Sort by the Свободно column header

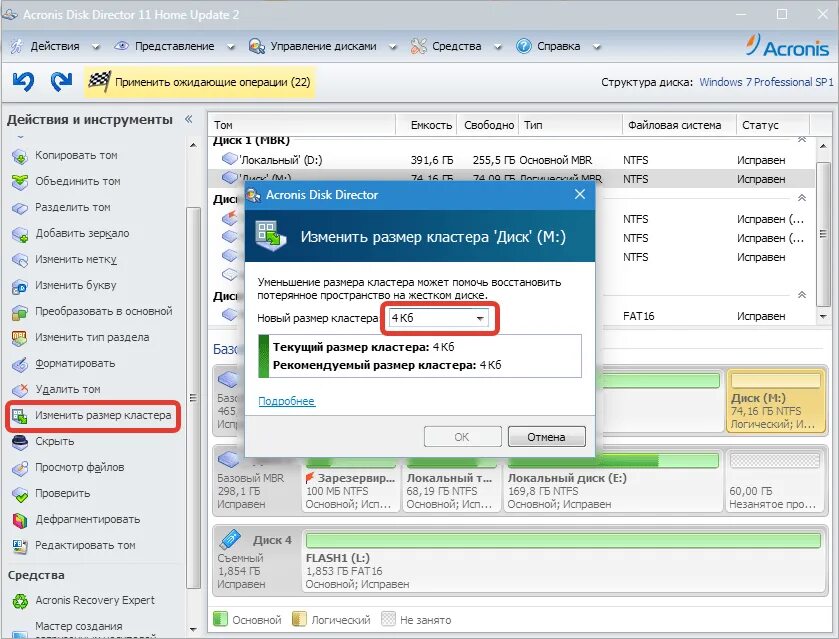[488, 125]
